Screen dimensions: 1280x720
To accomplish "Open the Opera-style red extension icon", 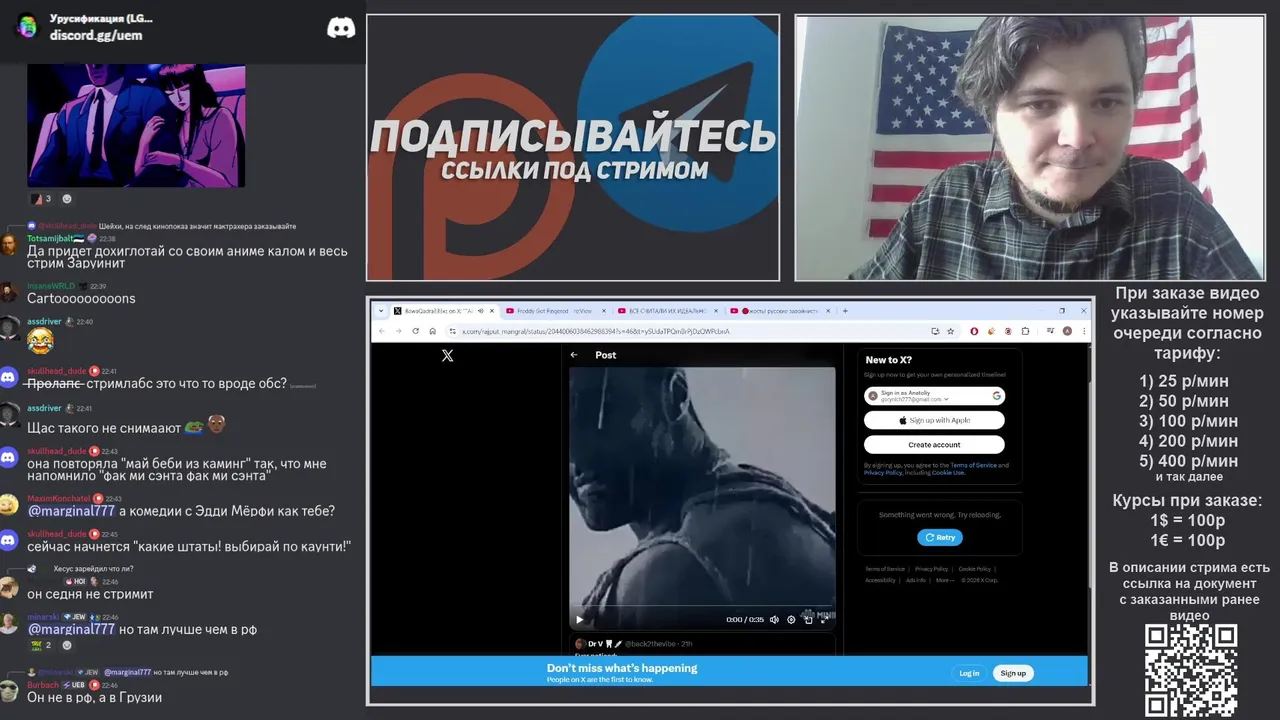I will pos(975,331).
